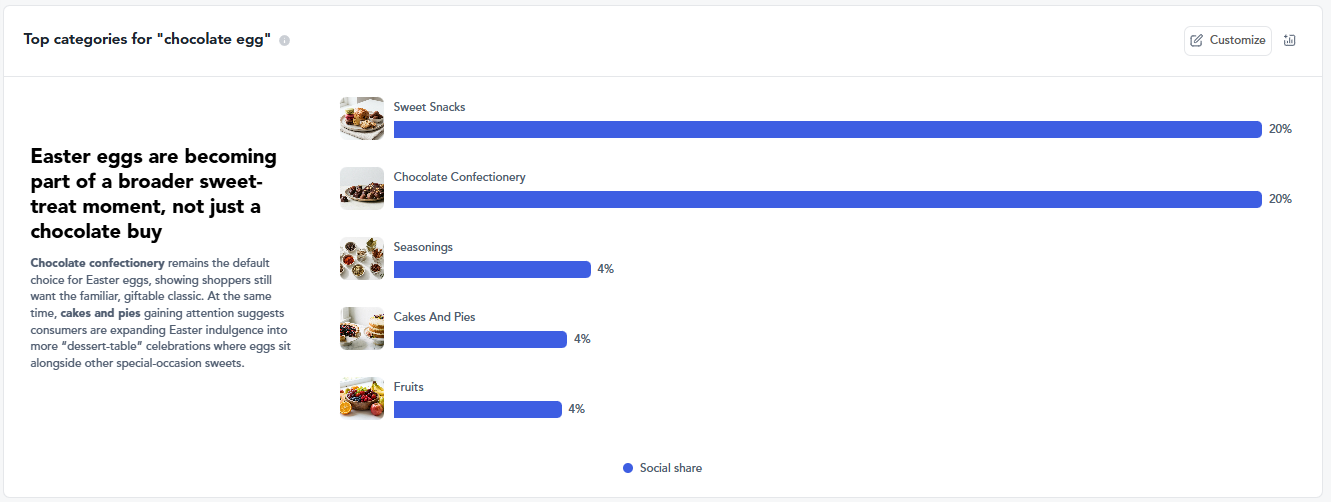
Task: Toggle the Social share legend label
Action: pyautogui.click(x=670, y=468)
